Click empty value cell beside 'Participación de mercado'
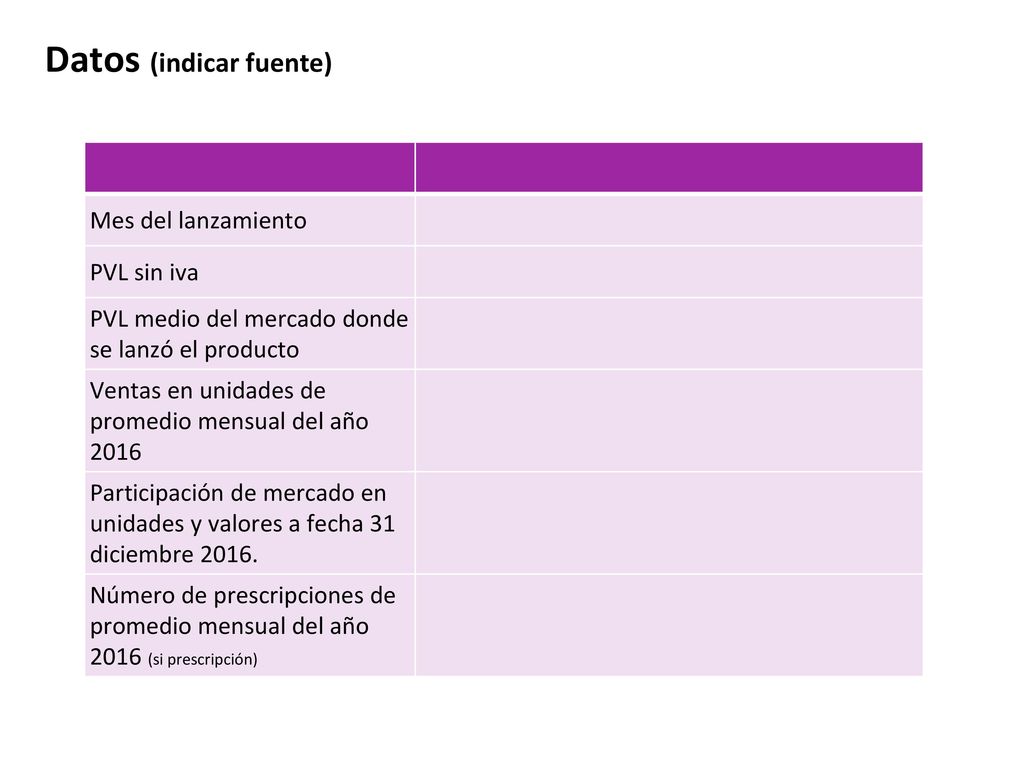 point(669,523)
